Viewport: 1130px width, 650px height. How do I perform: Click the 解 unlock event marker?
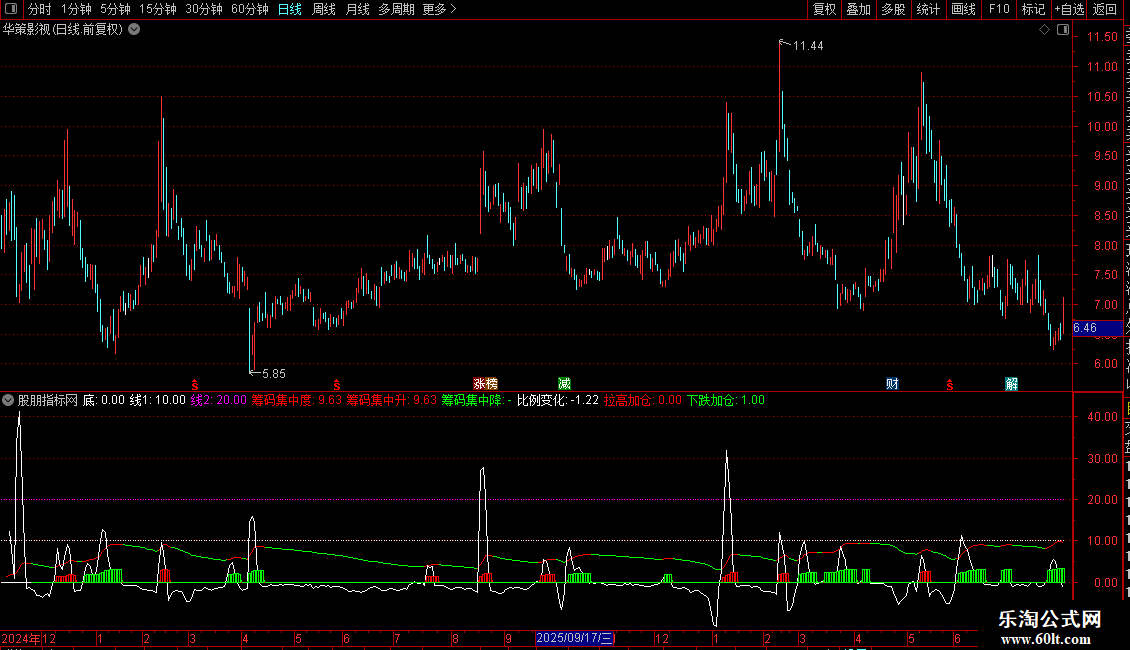[x=1012, y=384]
